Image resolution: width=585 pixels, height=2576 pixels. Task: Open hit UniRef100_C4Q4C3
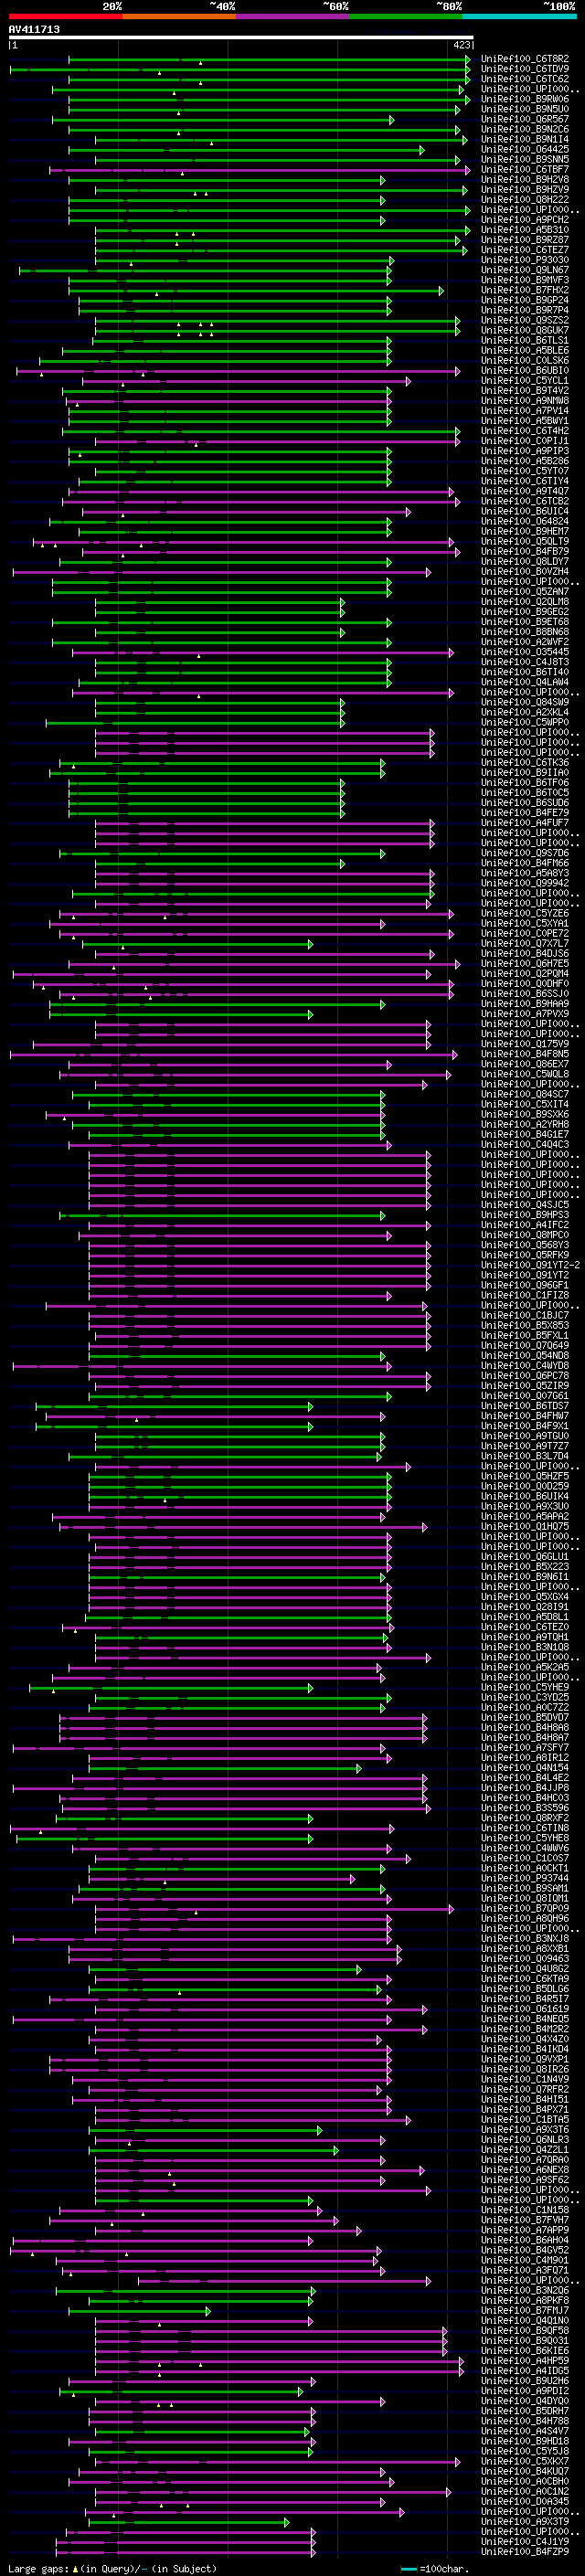pyautogui.click(x=525, y=1145)
